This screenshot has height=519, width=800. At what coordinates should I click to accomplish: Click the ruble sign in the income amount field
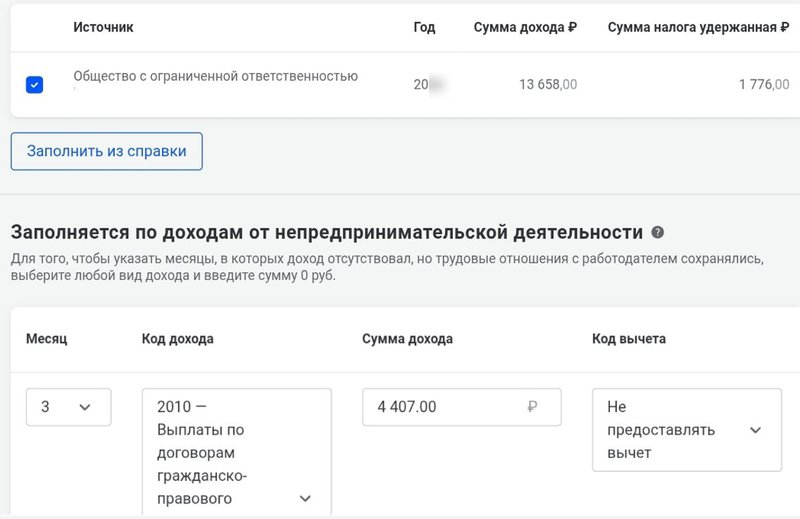(532, 407)
